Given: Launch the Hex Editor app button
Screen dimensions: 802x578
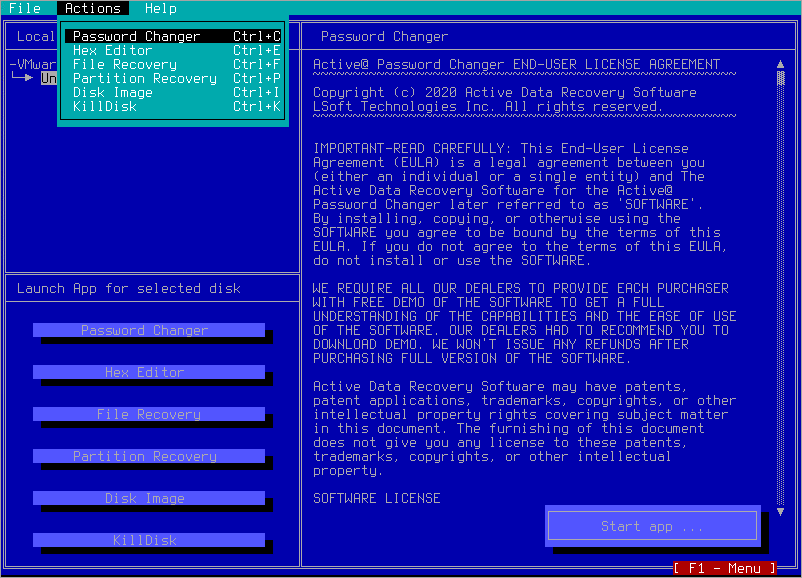Looking at the screenshot, I should pyautogui.click(x=149, y=372).
